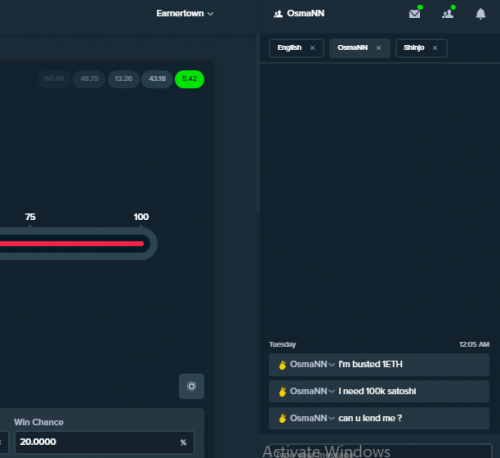This screenshot has height=458, width=500.
Task: Close the English chat tab
Action: click(x=312, y=48)
